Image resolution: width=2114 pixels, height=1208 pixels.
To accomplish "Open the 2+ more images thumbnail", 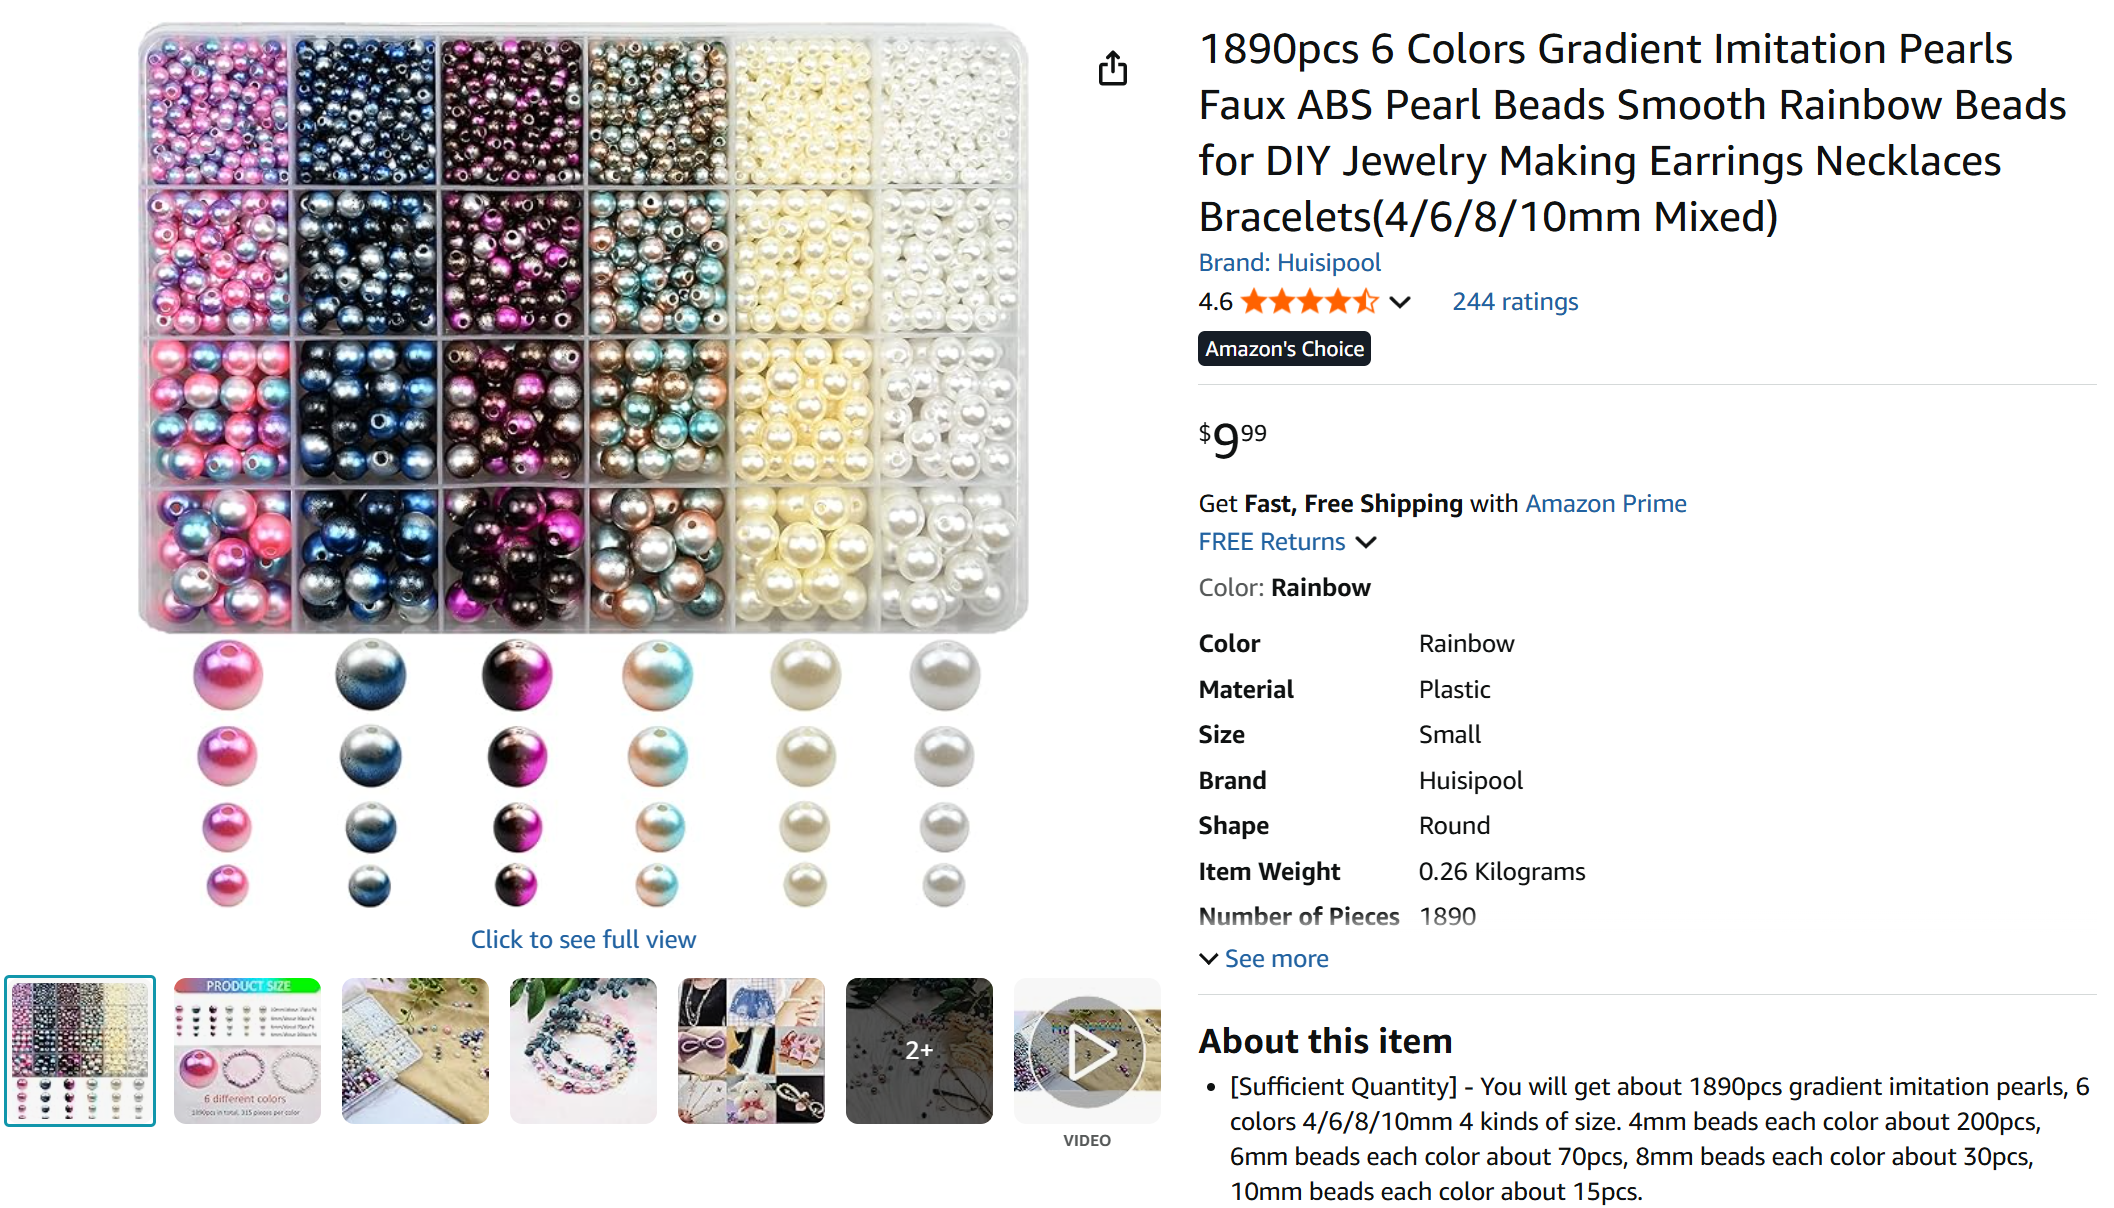I will [919, 1051].
